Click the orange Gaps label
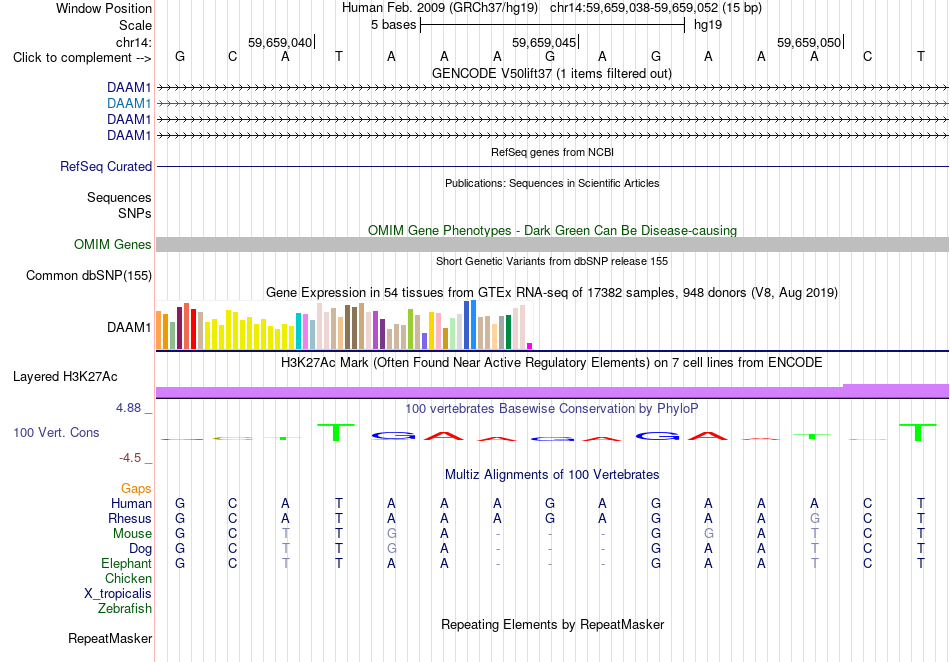950x662 pixels. pyautogui.click(x=136, y=488)
